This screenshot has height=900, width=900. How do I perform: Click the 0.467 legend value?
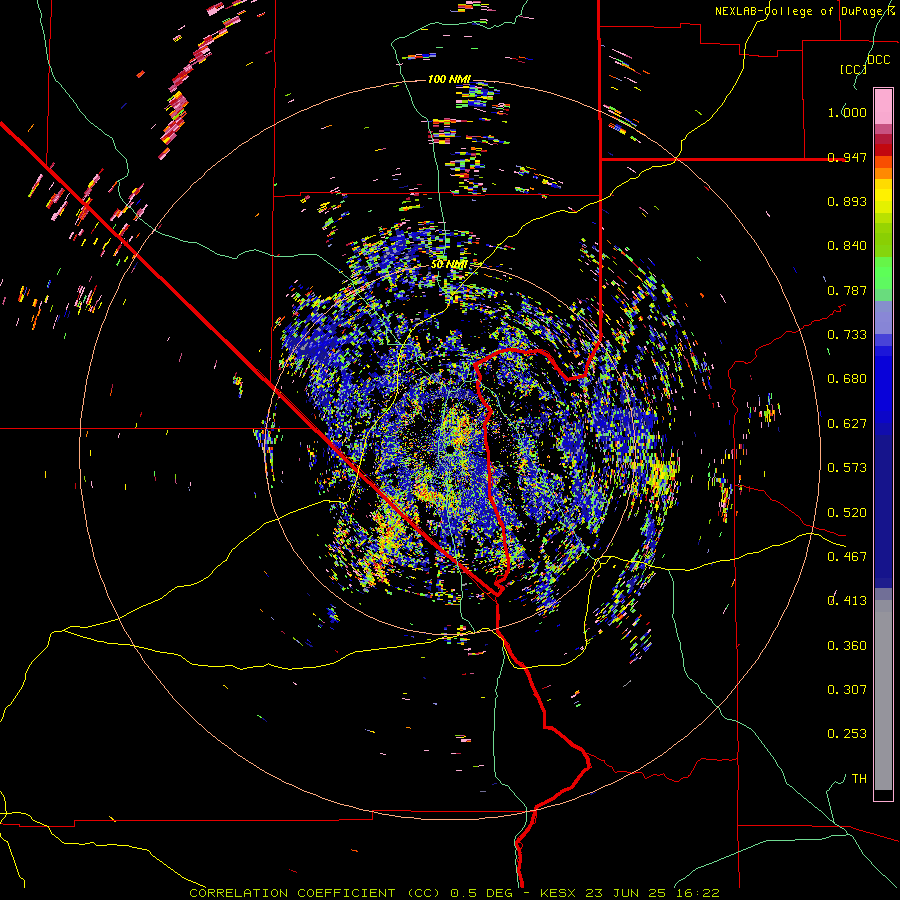point(847,557)
